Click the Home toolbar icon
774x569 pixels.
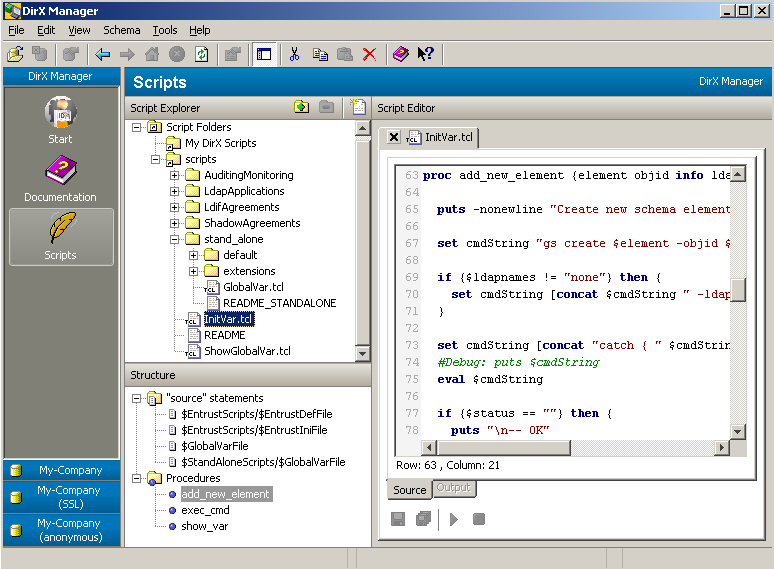pos(152,54)
